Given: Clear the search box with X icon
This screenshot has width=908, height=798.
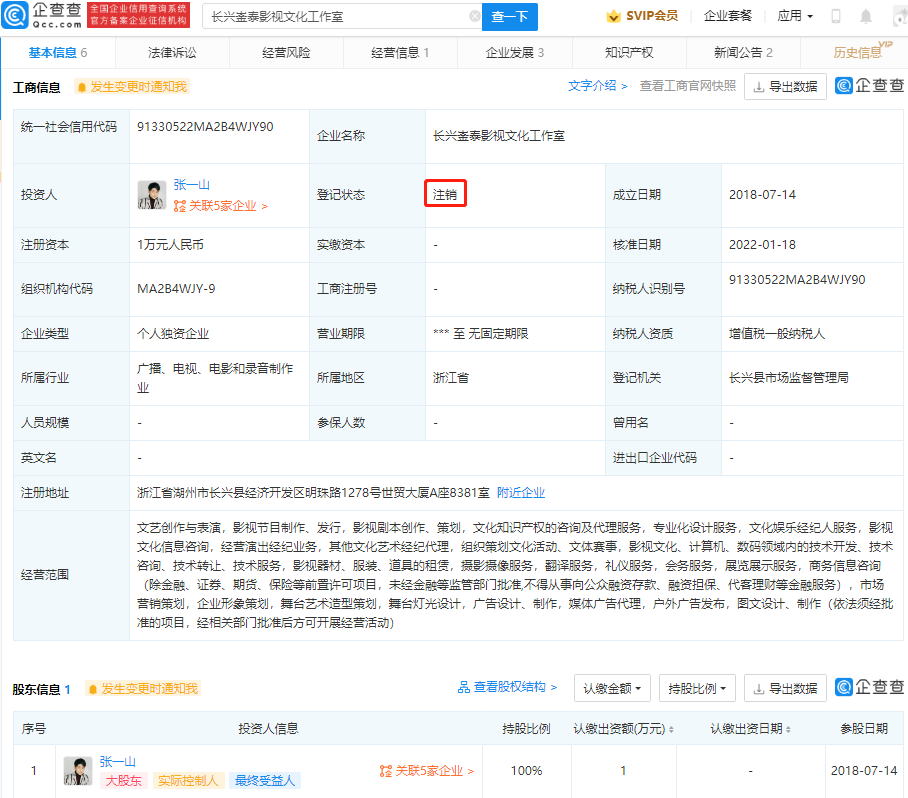Looking at the screenshot, I should (474, 17).
